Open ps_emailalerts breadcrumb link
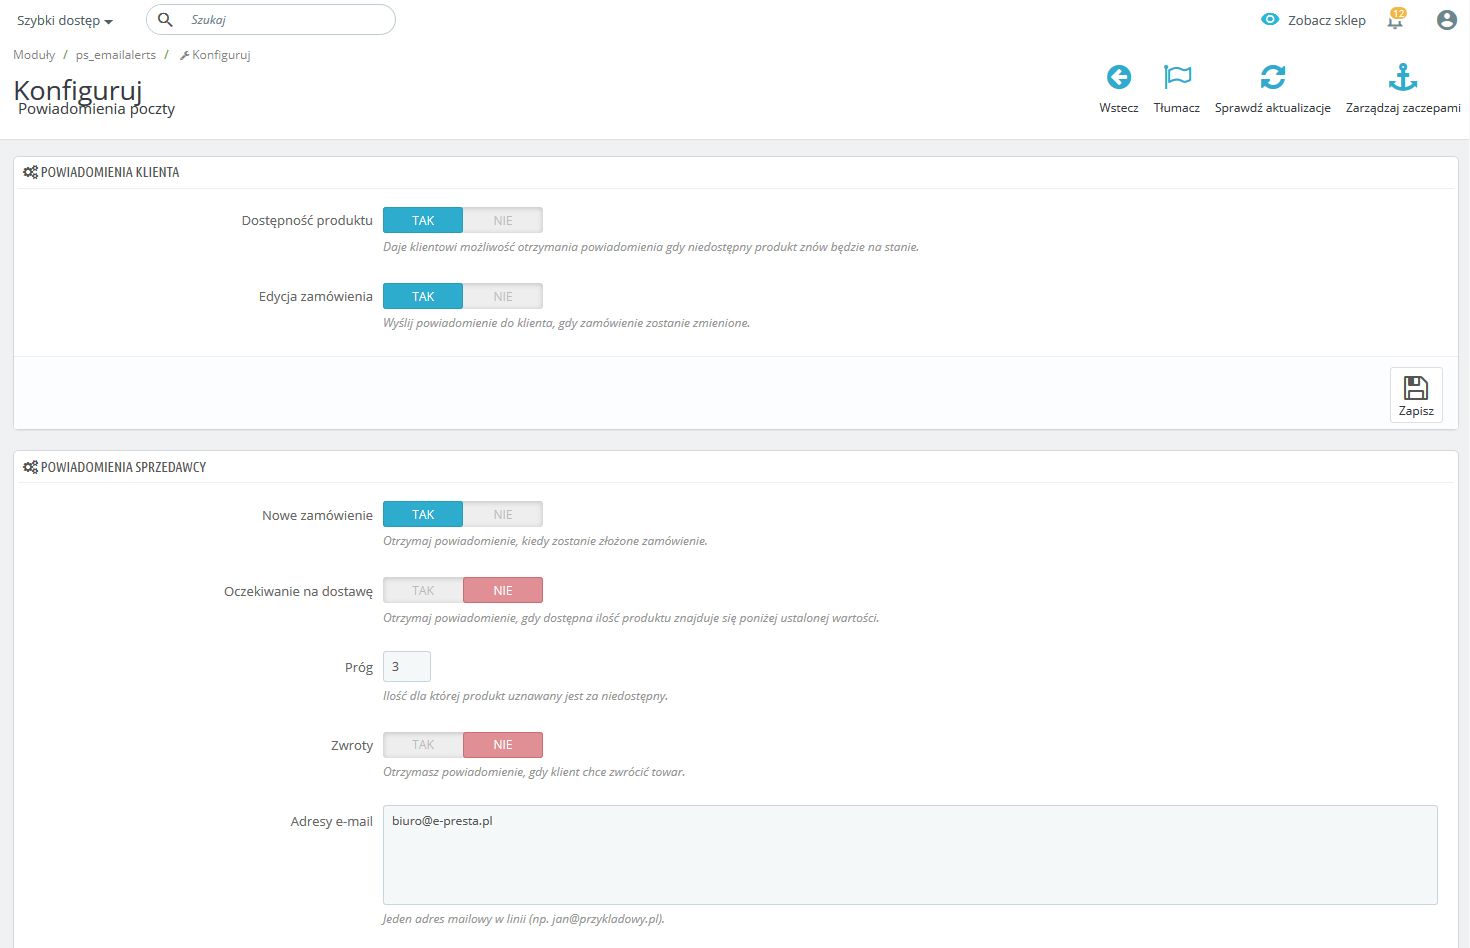The height and width of the screenshot is (948, 1470). click(115, 55)
